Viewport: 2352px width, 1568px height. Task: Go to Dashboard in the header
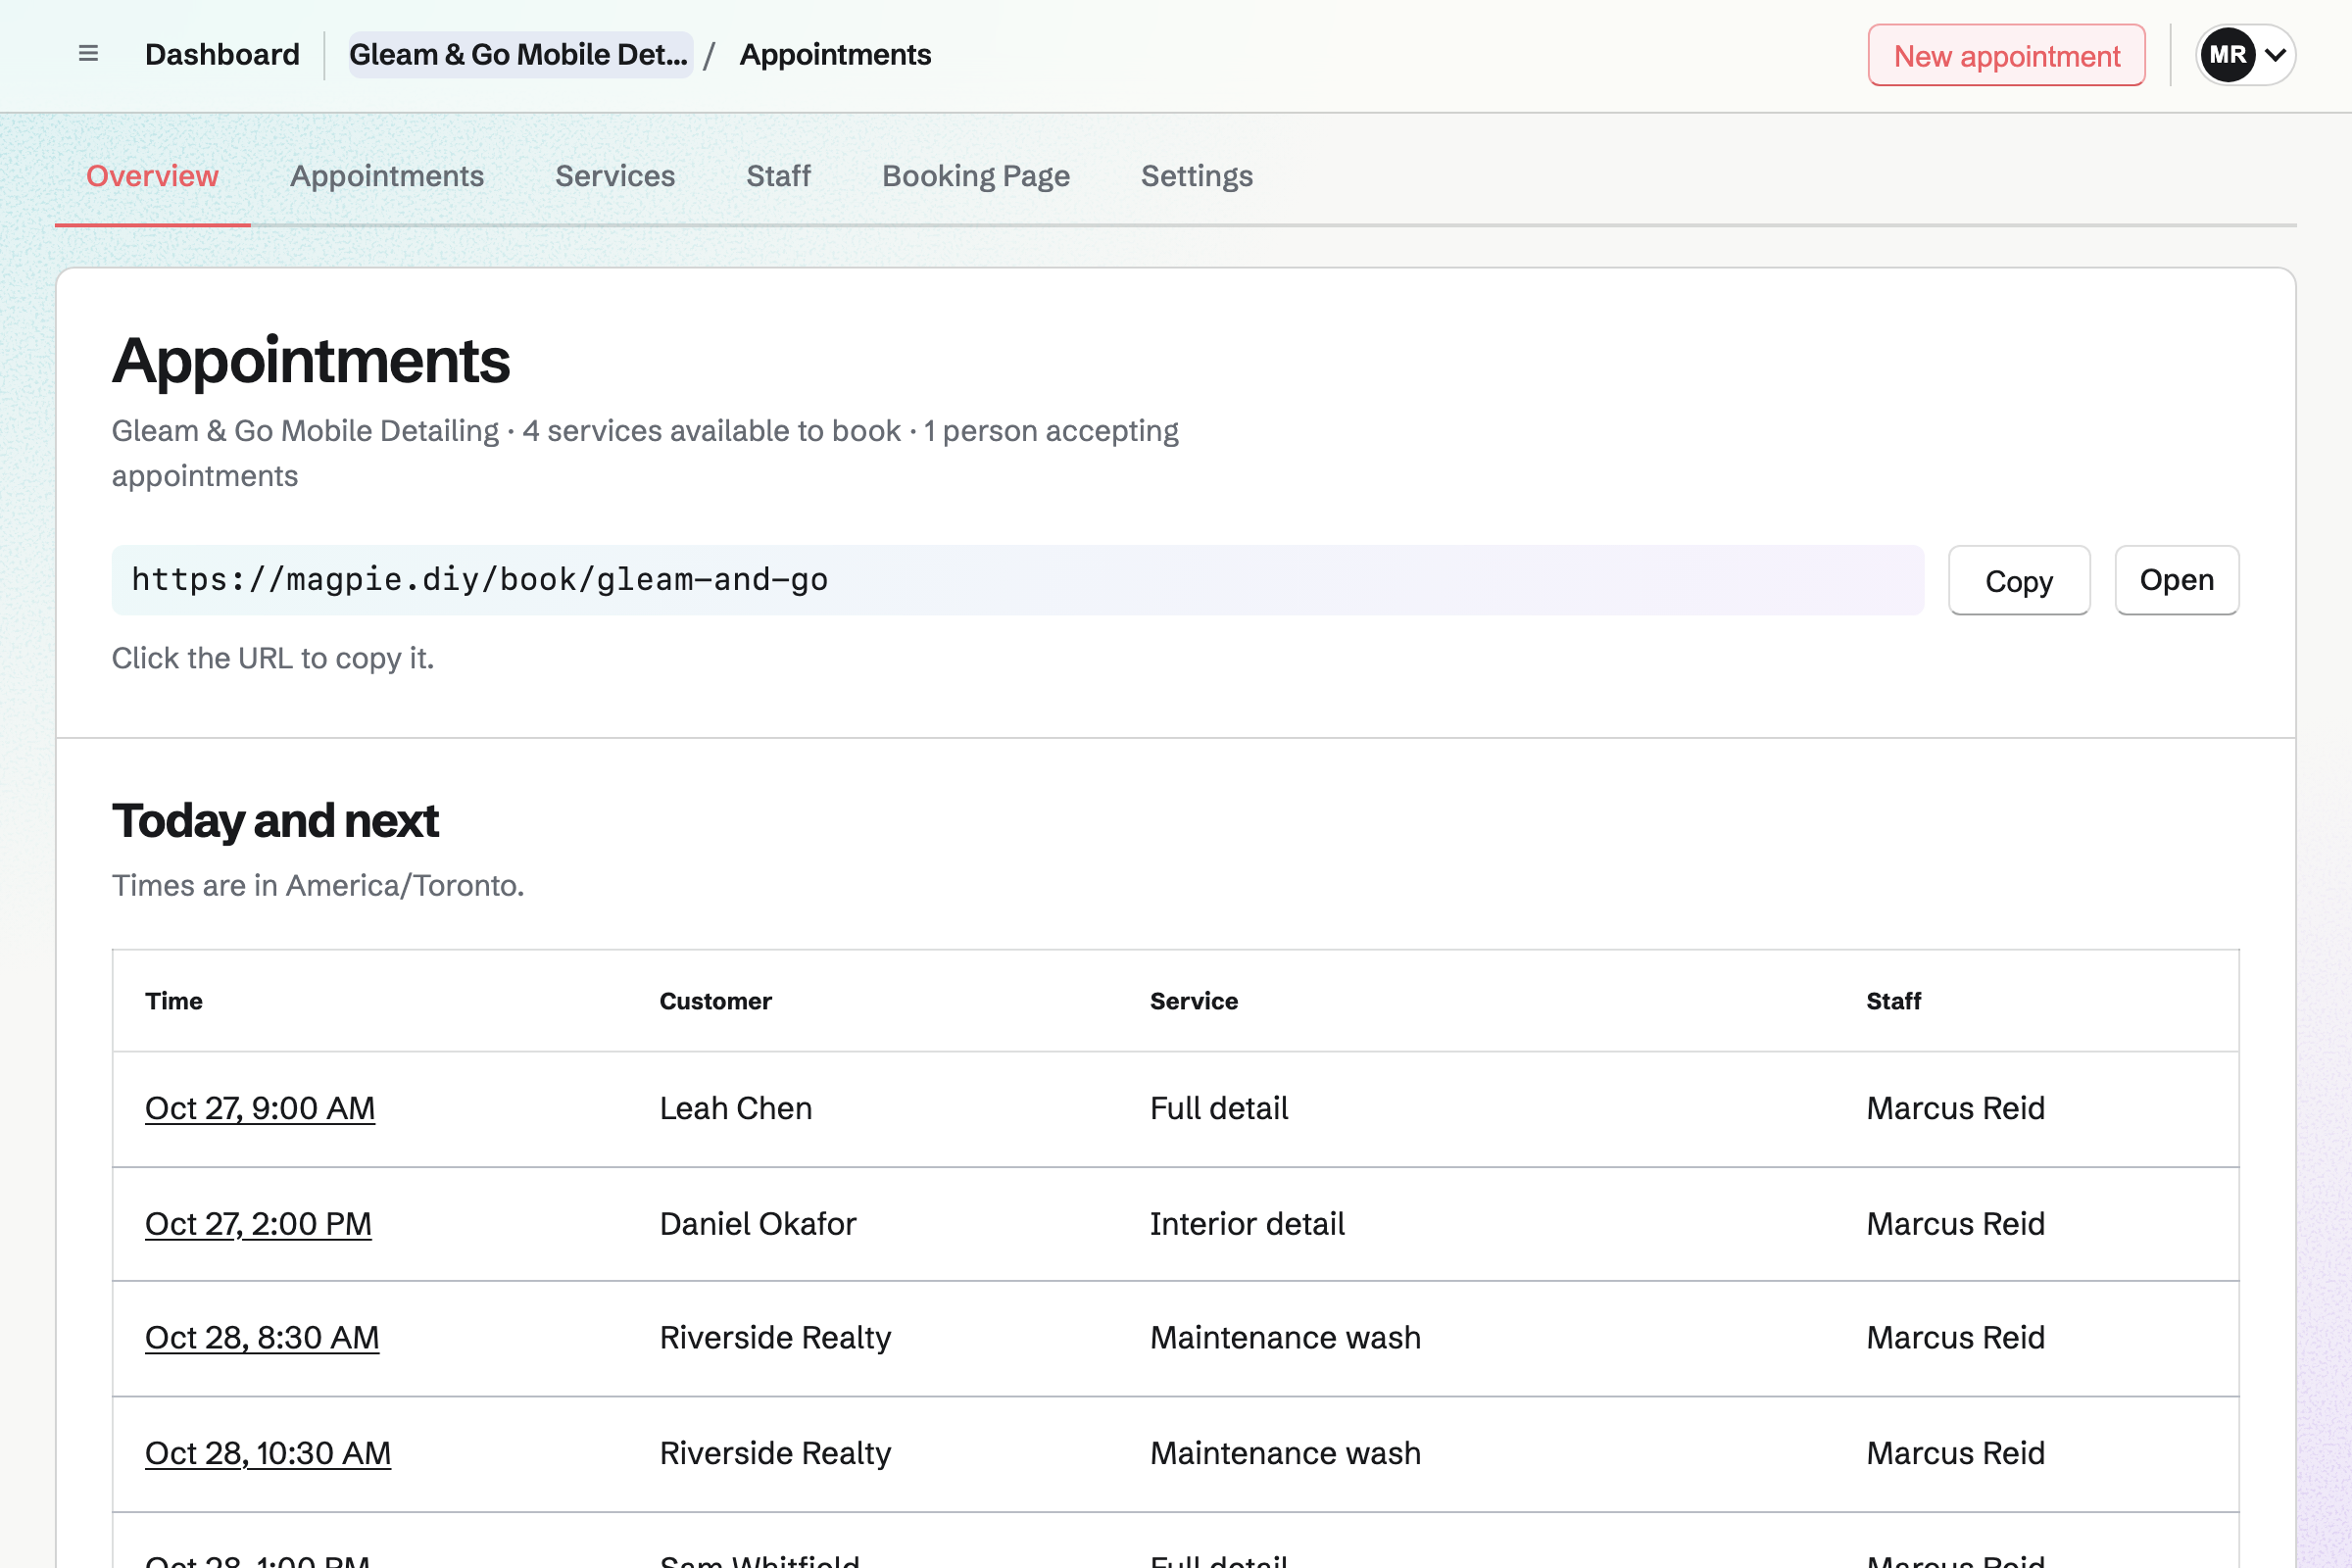point(222,54)
